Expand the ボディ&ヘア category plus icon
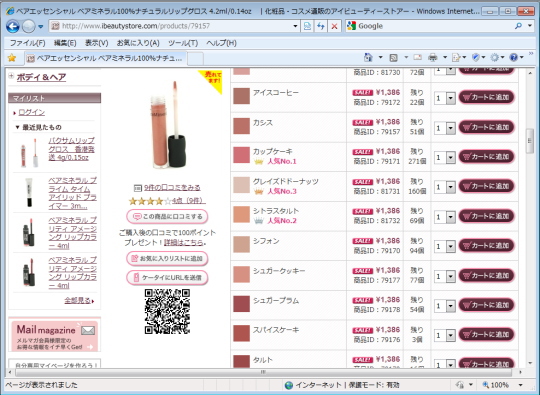This screenshot has width=540, height=395. [x=11, y=76]
